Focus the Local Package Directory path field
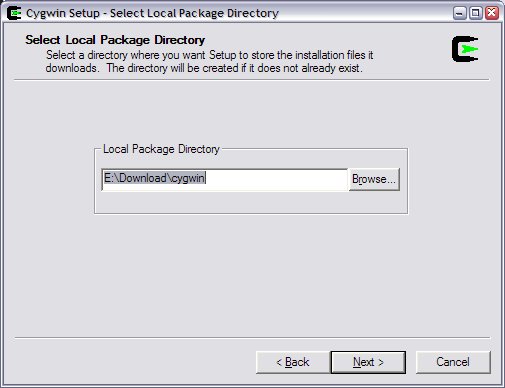Screen dimensions: 505x388 tap(224, 179)
